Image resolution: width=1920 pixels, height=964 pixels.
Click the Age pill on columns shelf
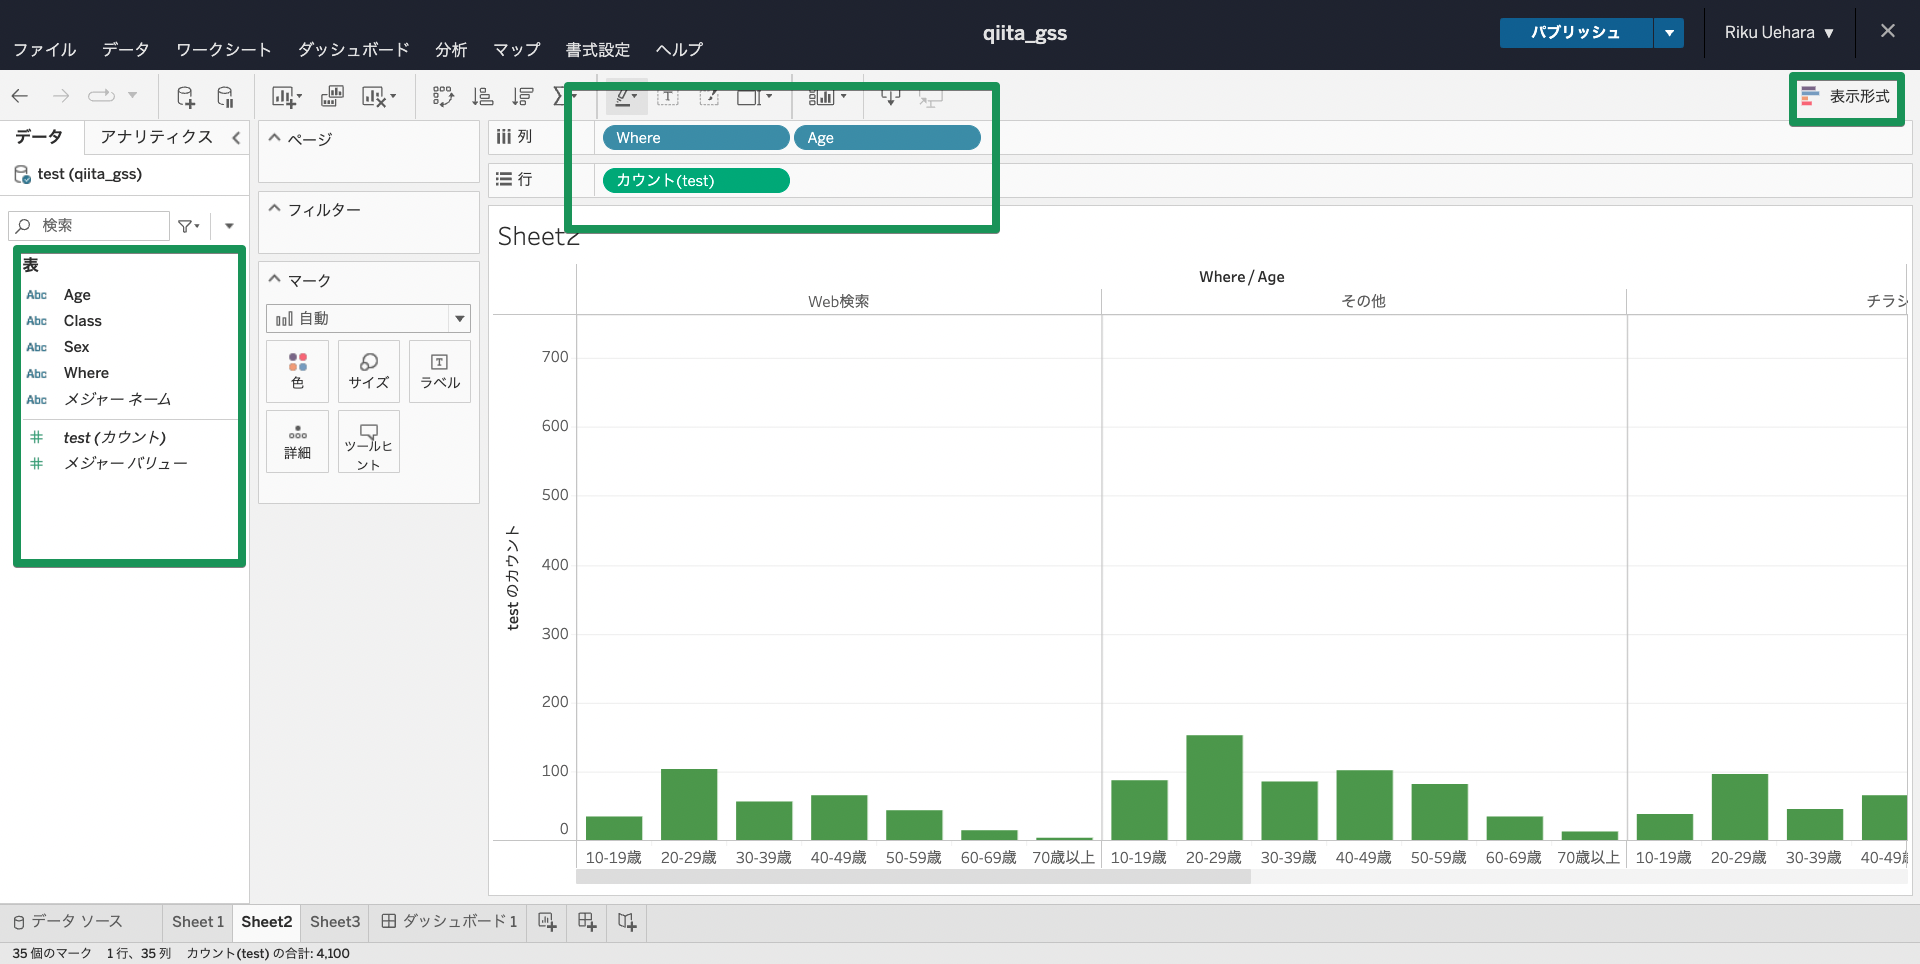[x=887, y=138]
